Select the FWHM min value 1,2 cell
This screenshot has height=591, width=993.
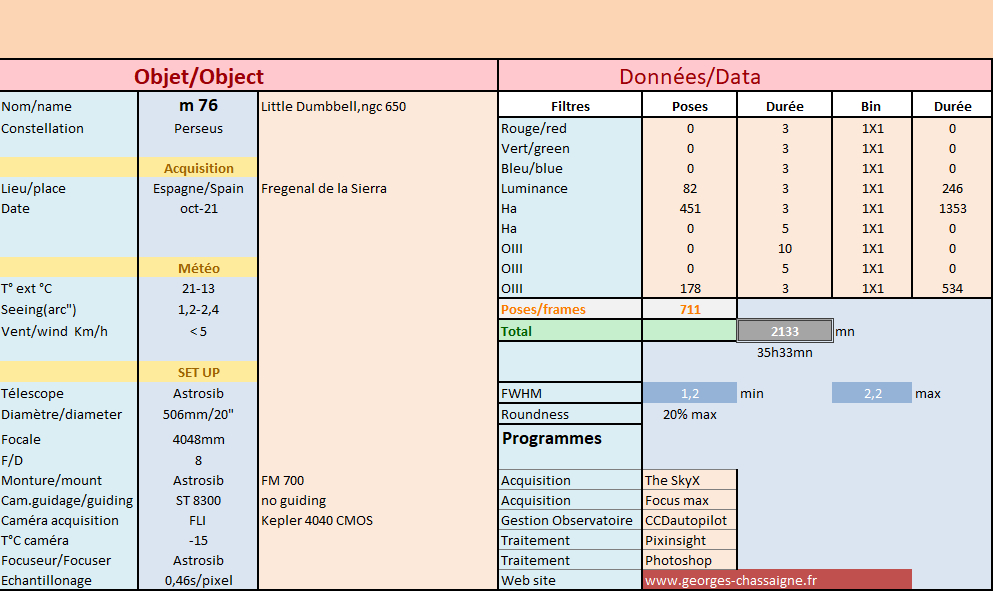click(x=690, y=393)
